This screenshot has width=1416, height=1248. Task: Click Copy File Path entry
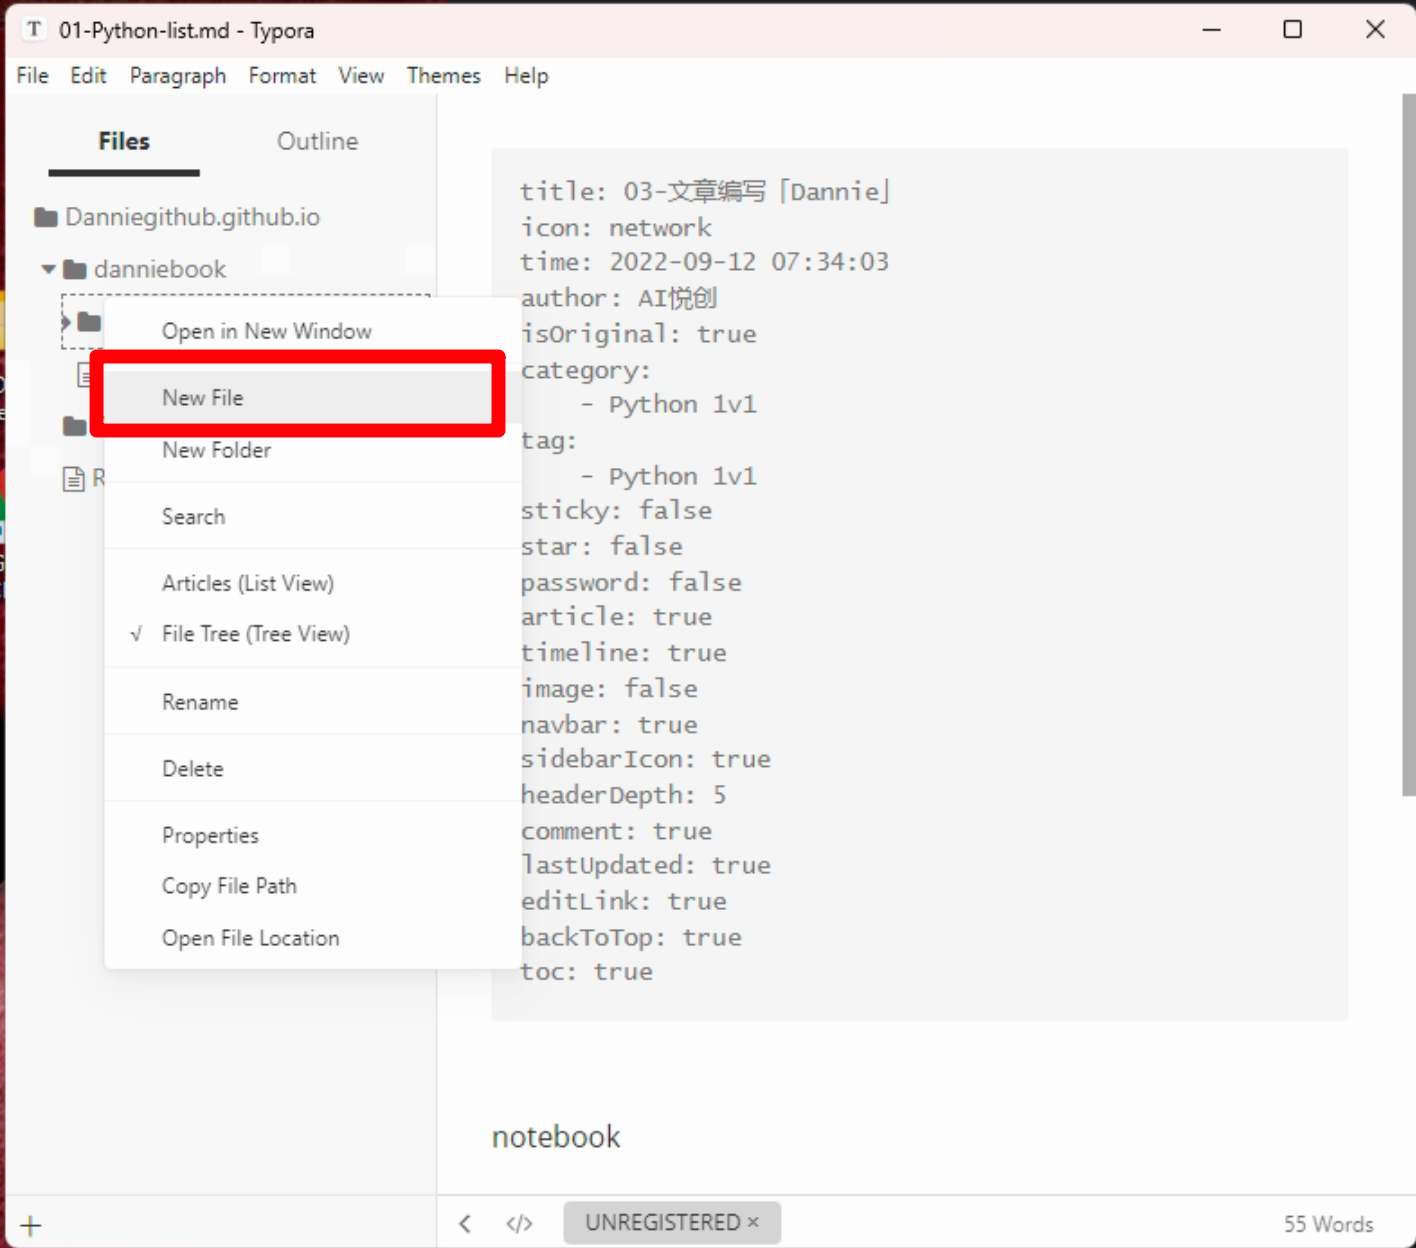(x=230, y=886)
